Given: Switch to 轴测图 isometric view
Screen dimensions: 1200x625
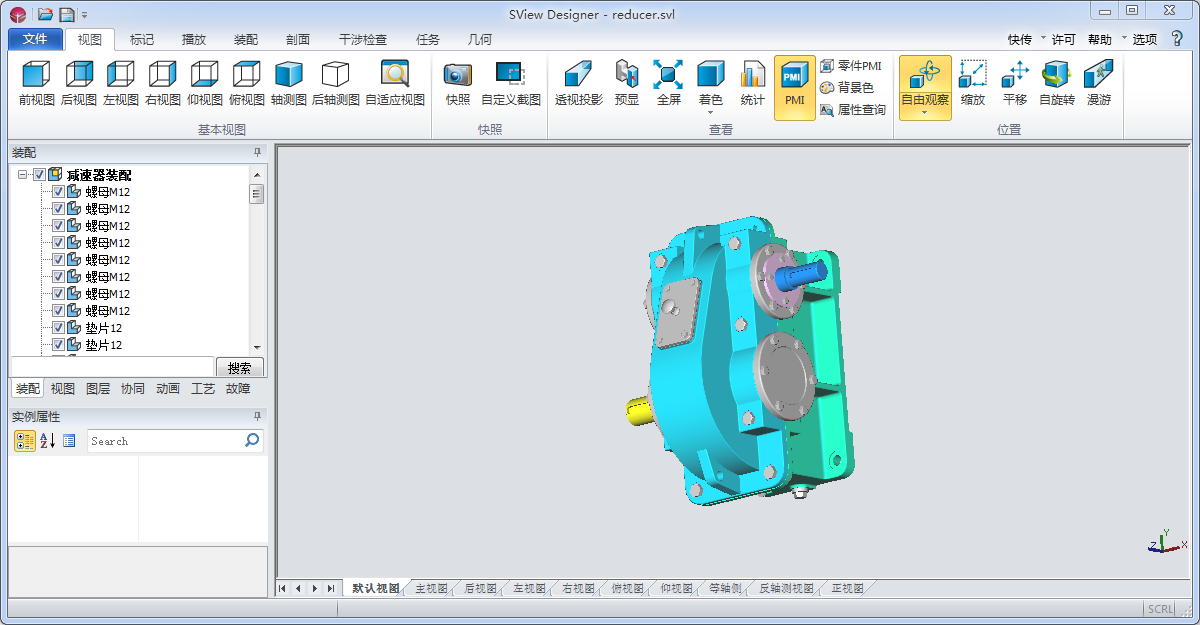Looking at the screenshot, I should (x=288, y=76).
